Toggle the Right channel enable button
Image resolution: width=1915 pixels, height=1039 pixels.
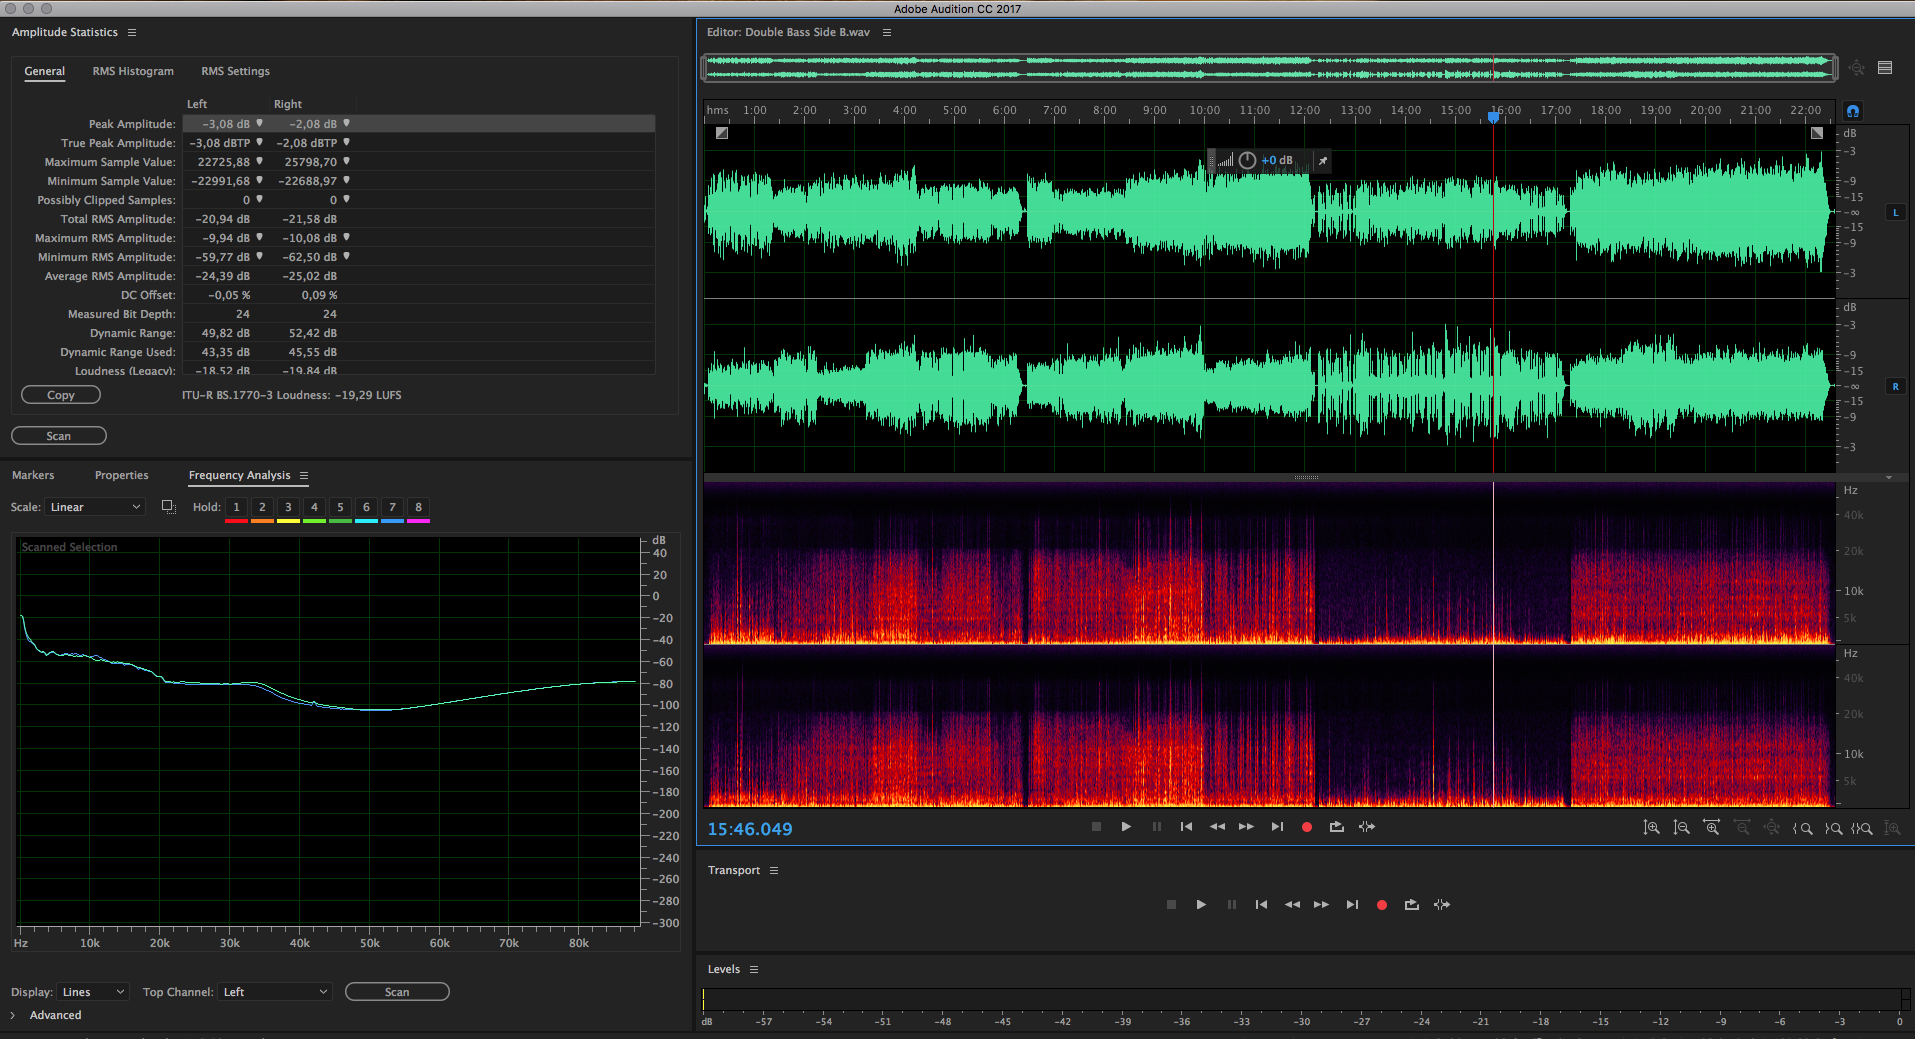(1895, 387)
